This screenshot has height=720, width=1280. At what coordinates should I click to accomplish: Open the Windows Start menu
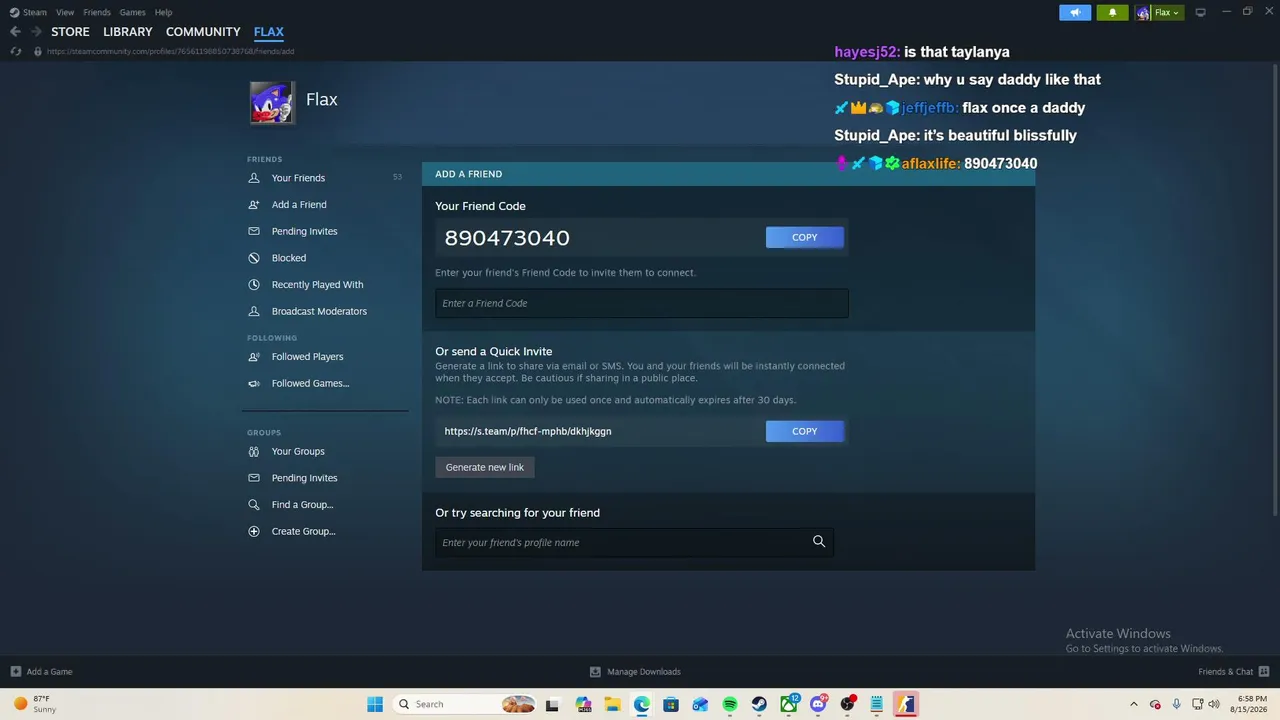coord(375,704)
